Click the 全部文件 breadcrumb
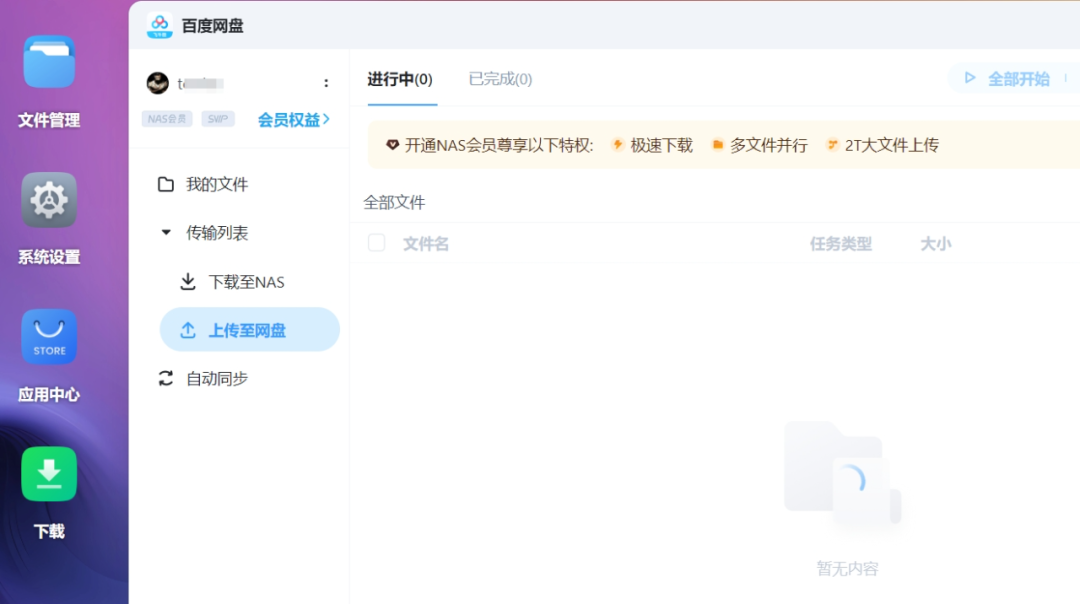This screenshot has height=604, width=1080. (x=394, y=202)
